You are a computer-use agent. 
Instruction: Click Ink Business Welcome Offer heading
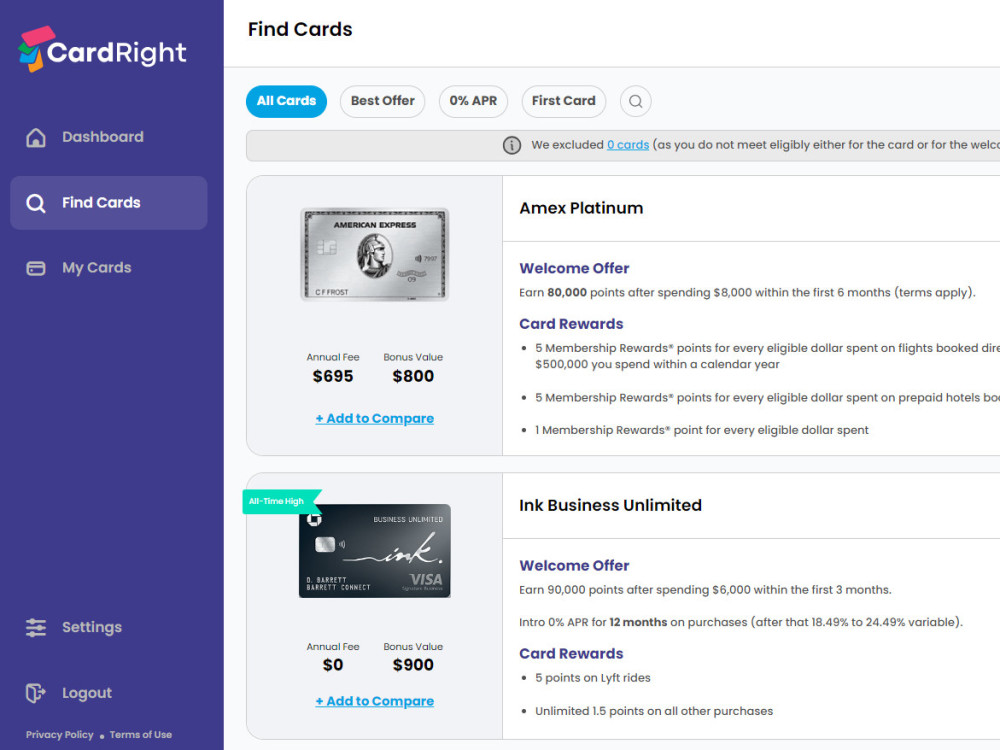(574, 566)
